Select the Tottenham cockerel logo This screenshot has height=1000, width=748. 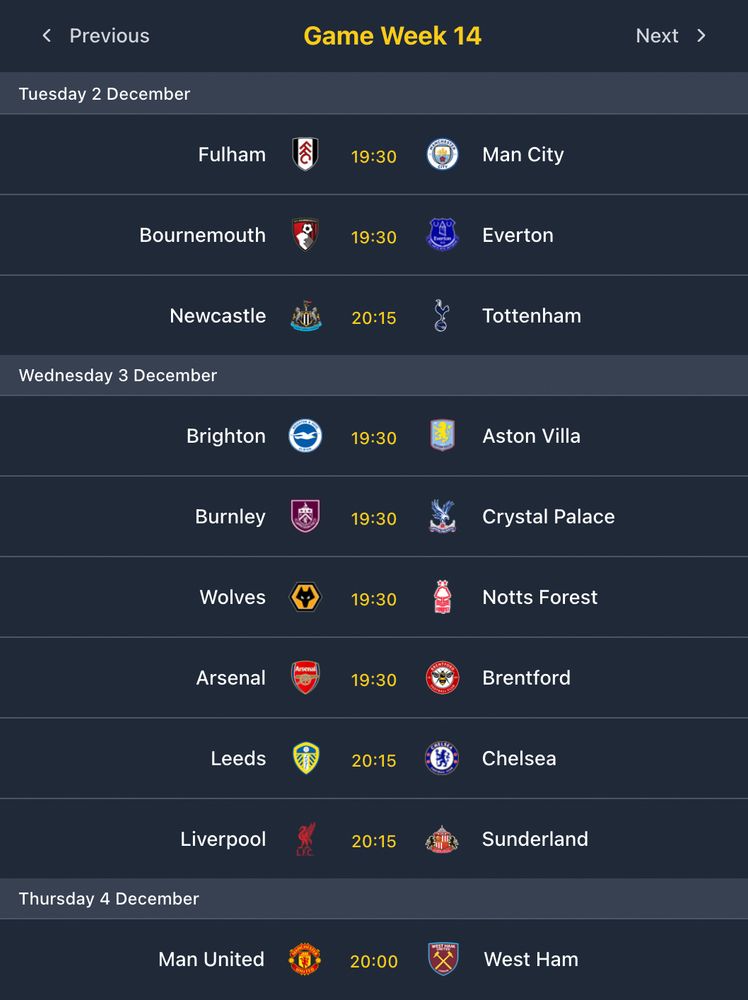pyautogui.click(x=442, y=316)
